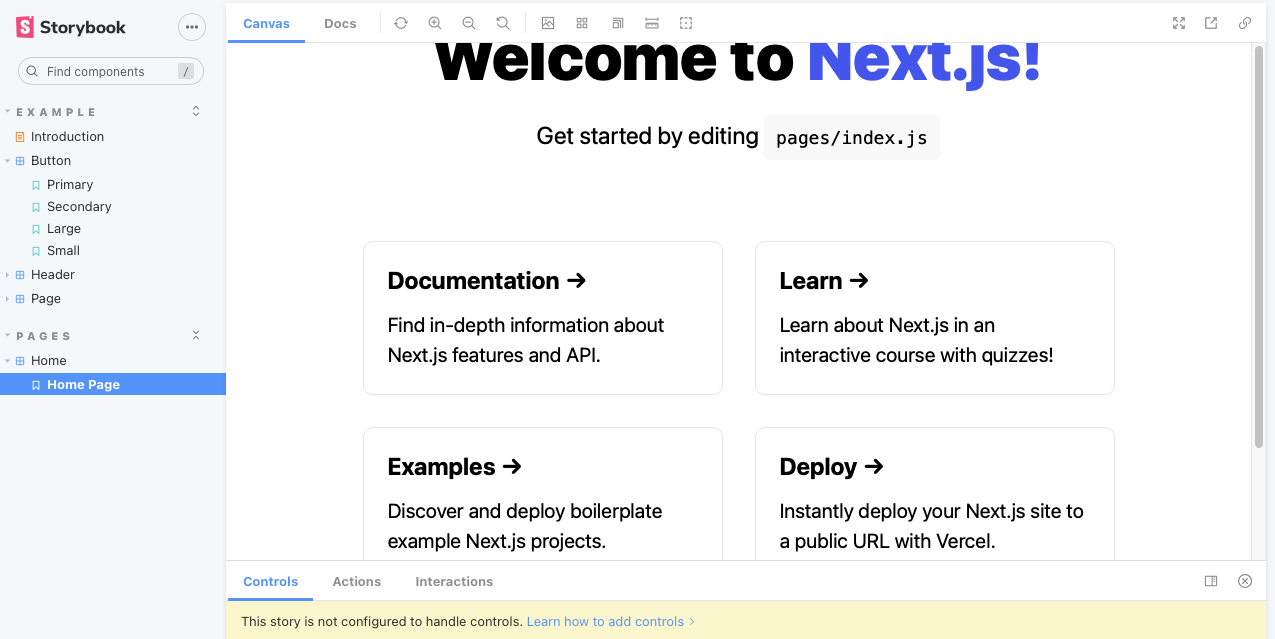Toggle the measure tool
This screenshot has width=1275, height=639.
pyautogui.click(x=652, y=23)
